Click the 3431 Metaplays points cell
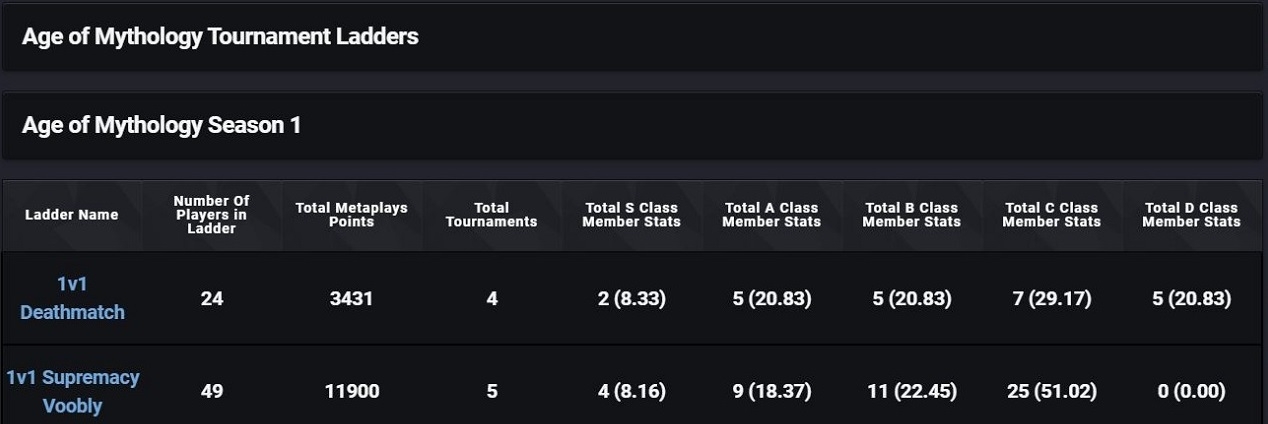Image resolution: width=1268 pixels, height=424 pixels. [x=351, y=299]
